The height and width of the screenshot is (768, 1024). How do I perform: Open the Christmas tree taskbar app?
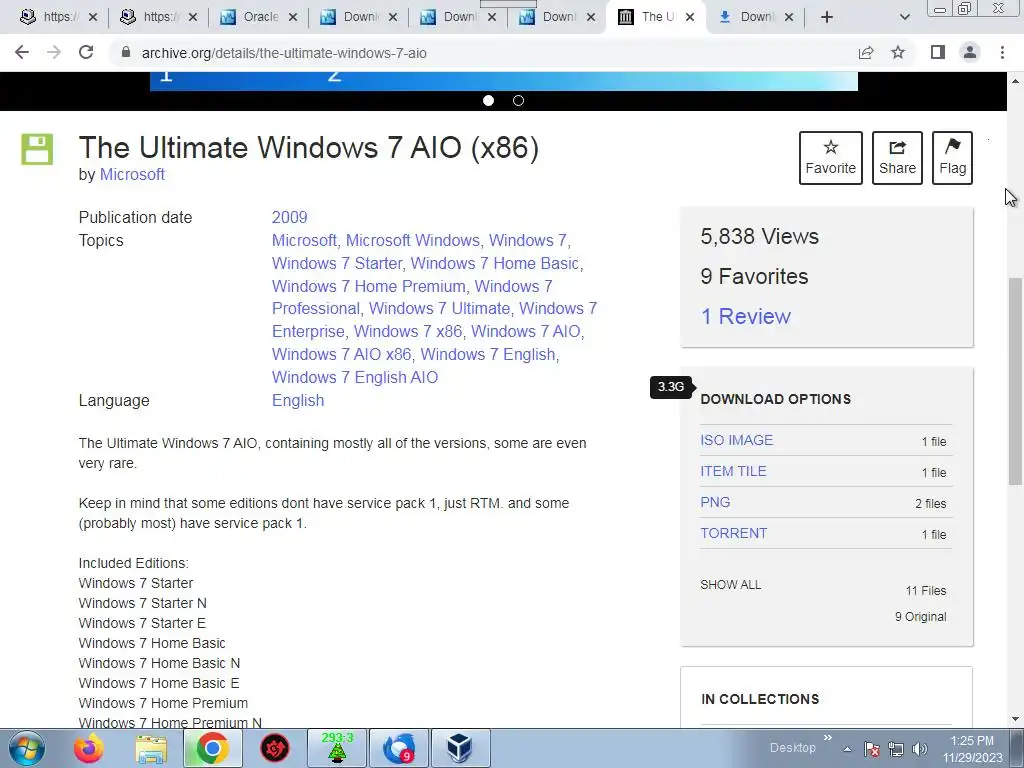(337, 748)
